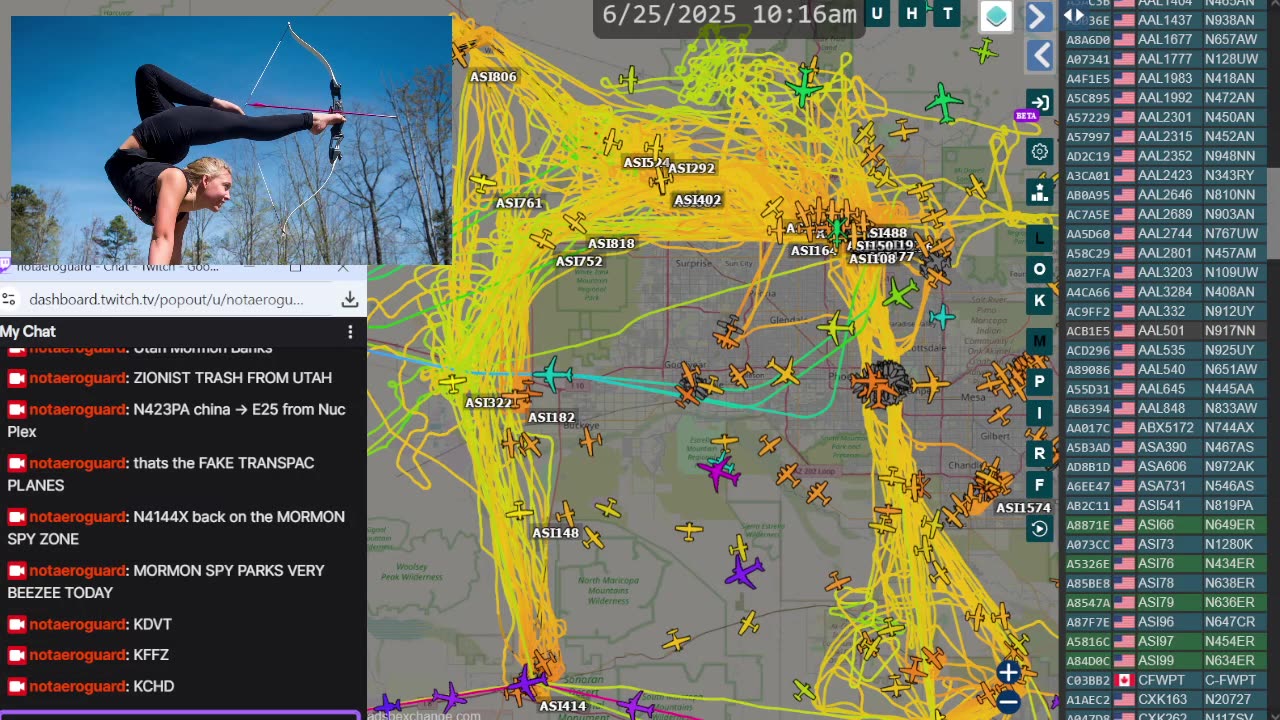Toggle the R map button

pyautogui.click(x=1040, y=454)
